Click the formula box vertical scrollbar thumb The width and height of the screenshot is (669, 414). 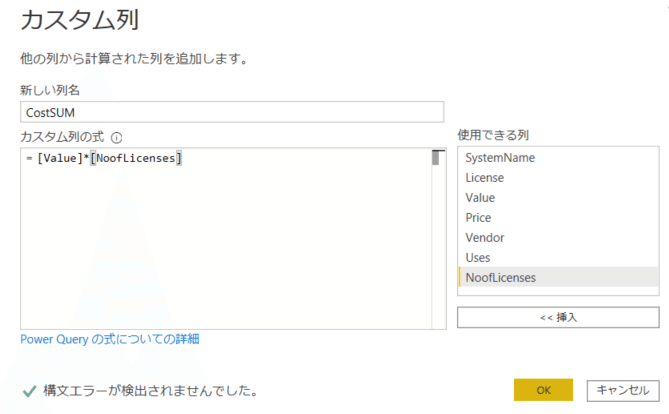(x=436, y=157)
